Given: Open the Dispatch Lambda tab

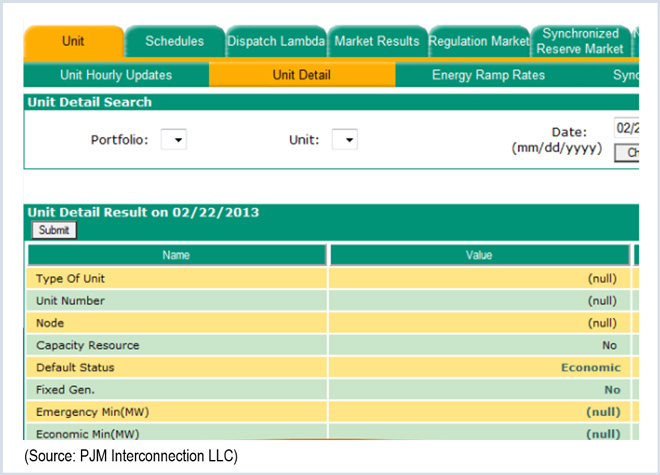Looking at the screenshot, I should [276, 42].
